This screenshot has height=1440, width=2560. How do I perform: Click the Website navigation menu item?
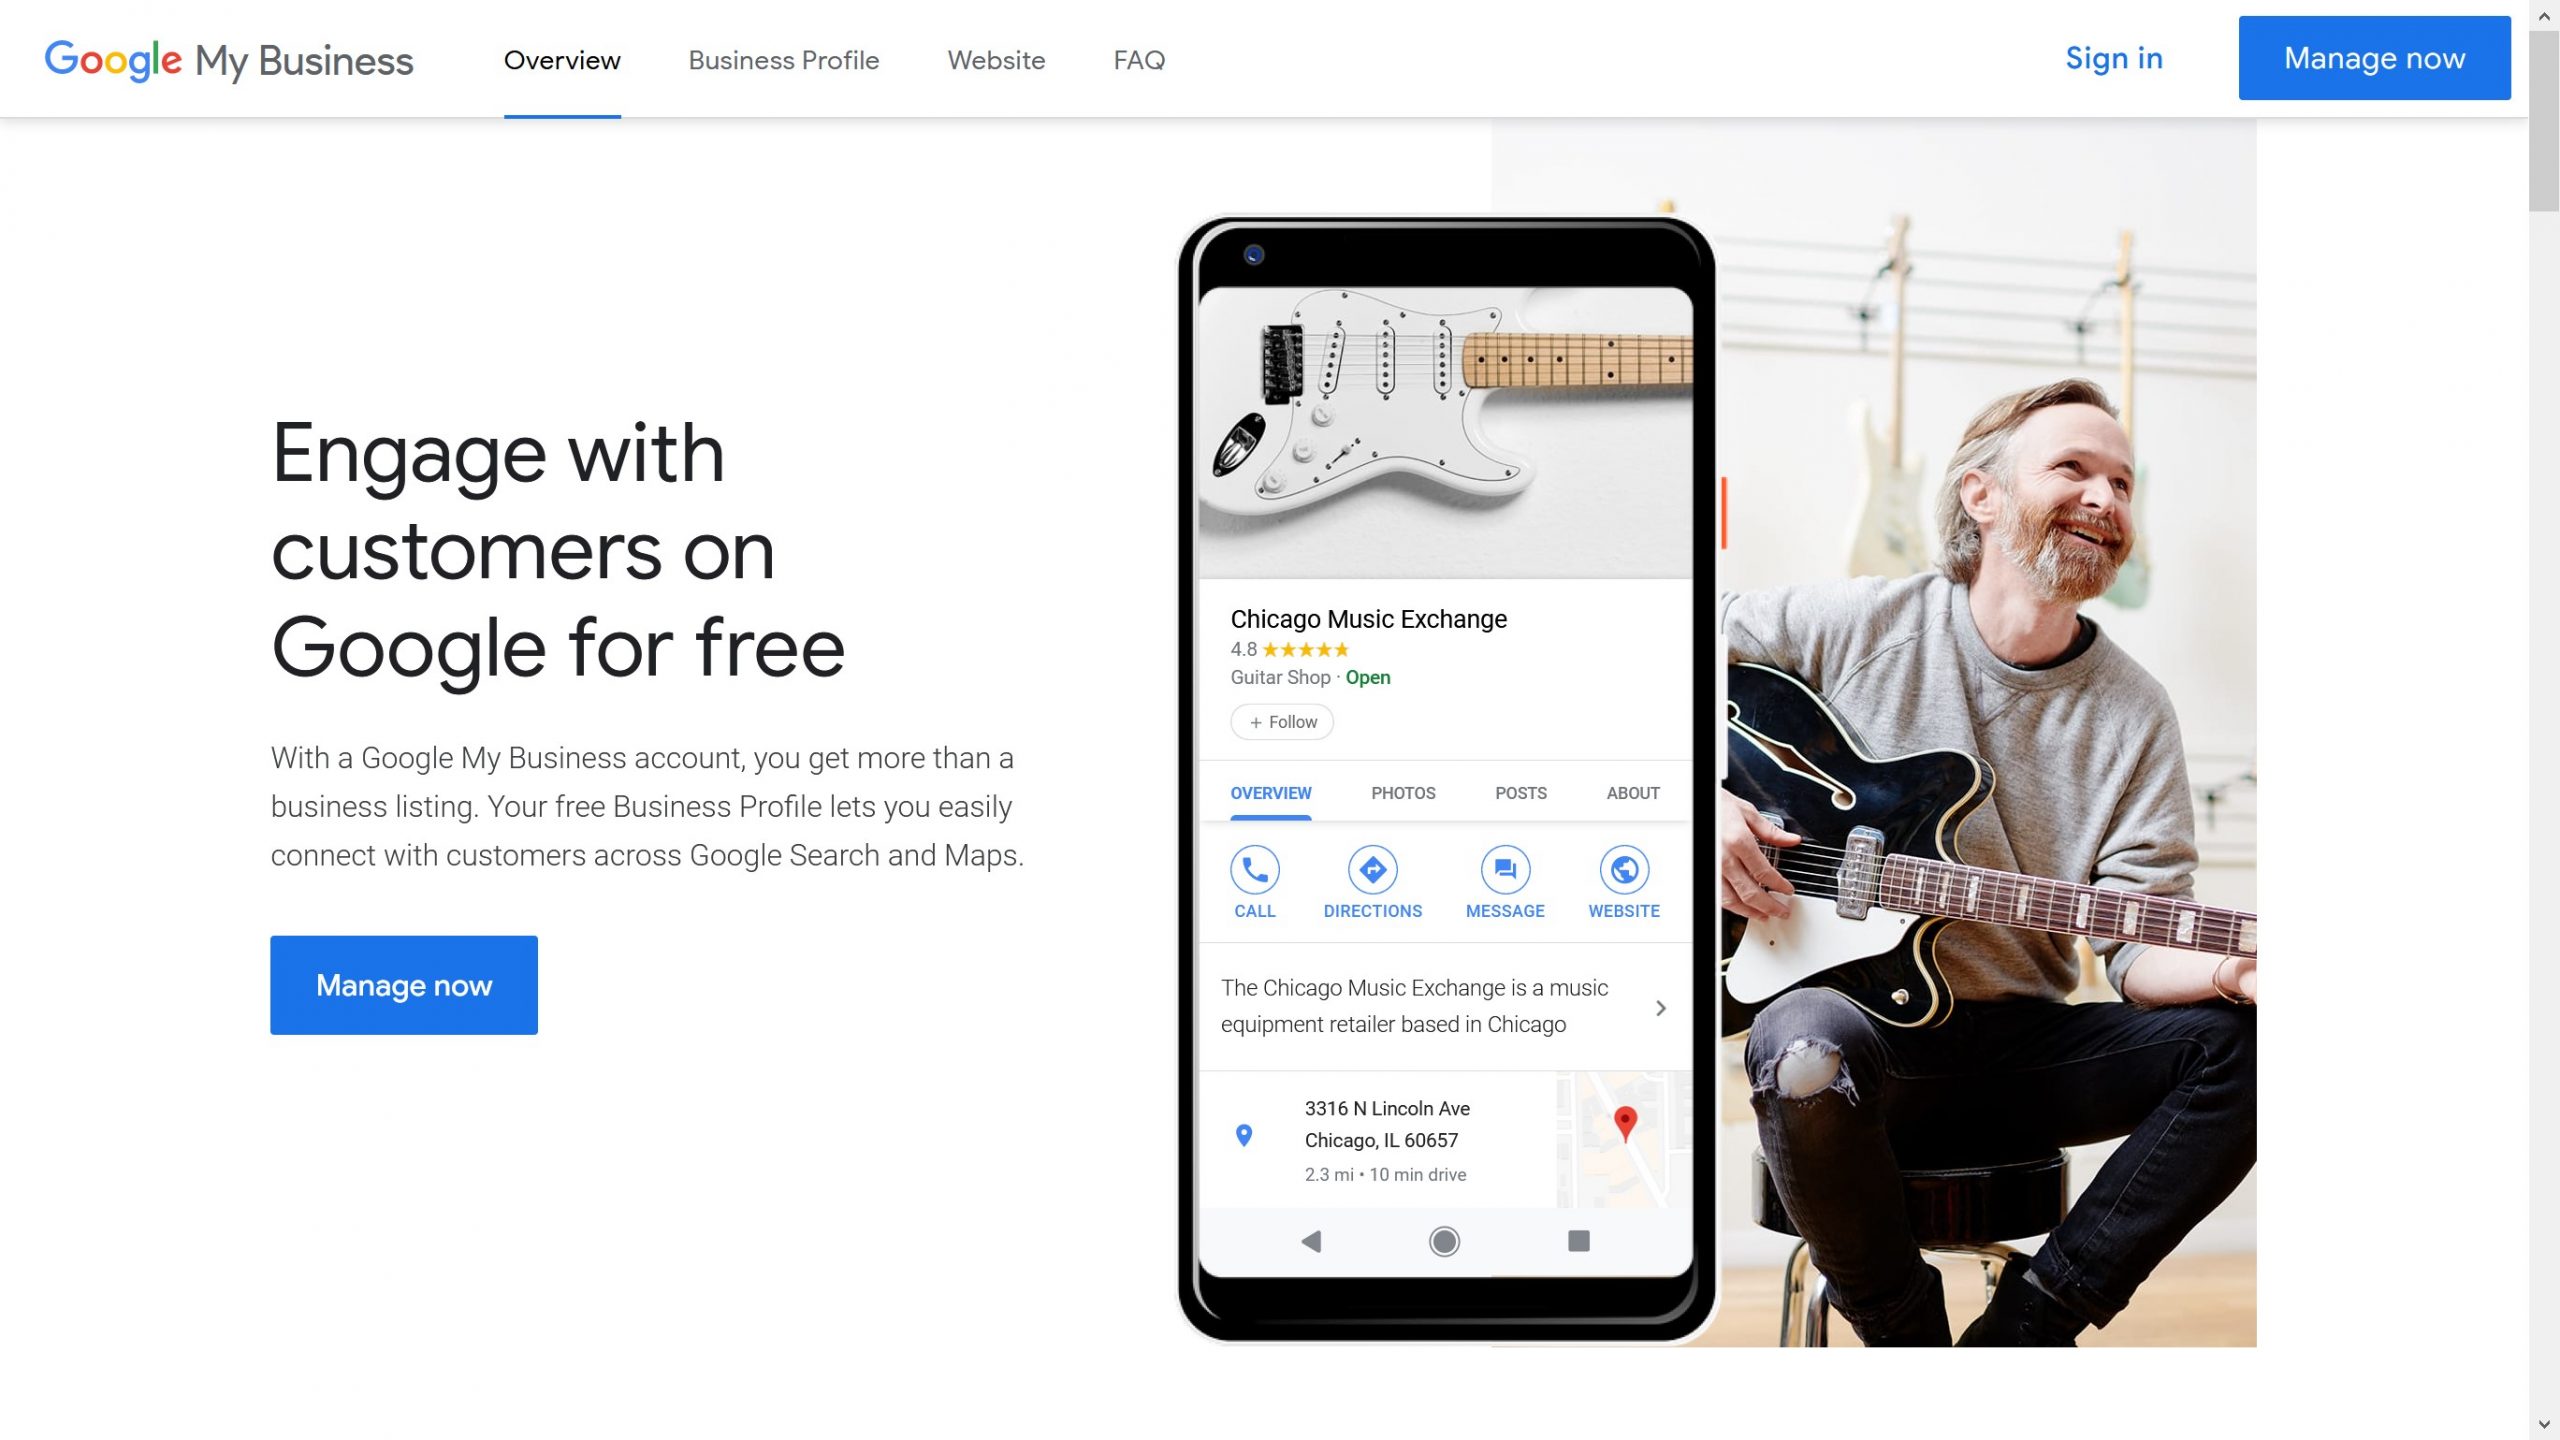[x=995, y=58]
